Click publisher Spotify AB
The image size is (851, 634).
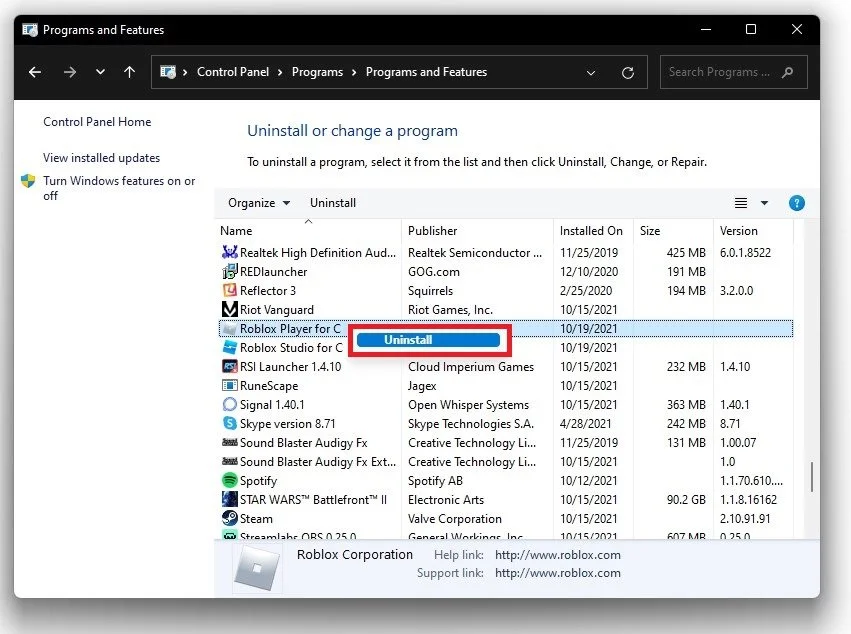(x=435, y=481)
